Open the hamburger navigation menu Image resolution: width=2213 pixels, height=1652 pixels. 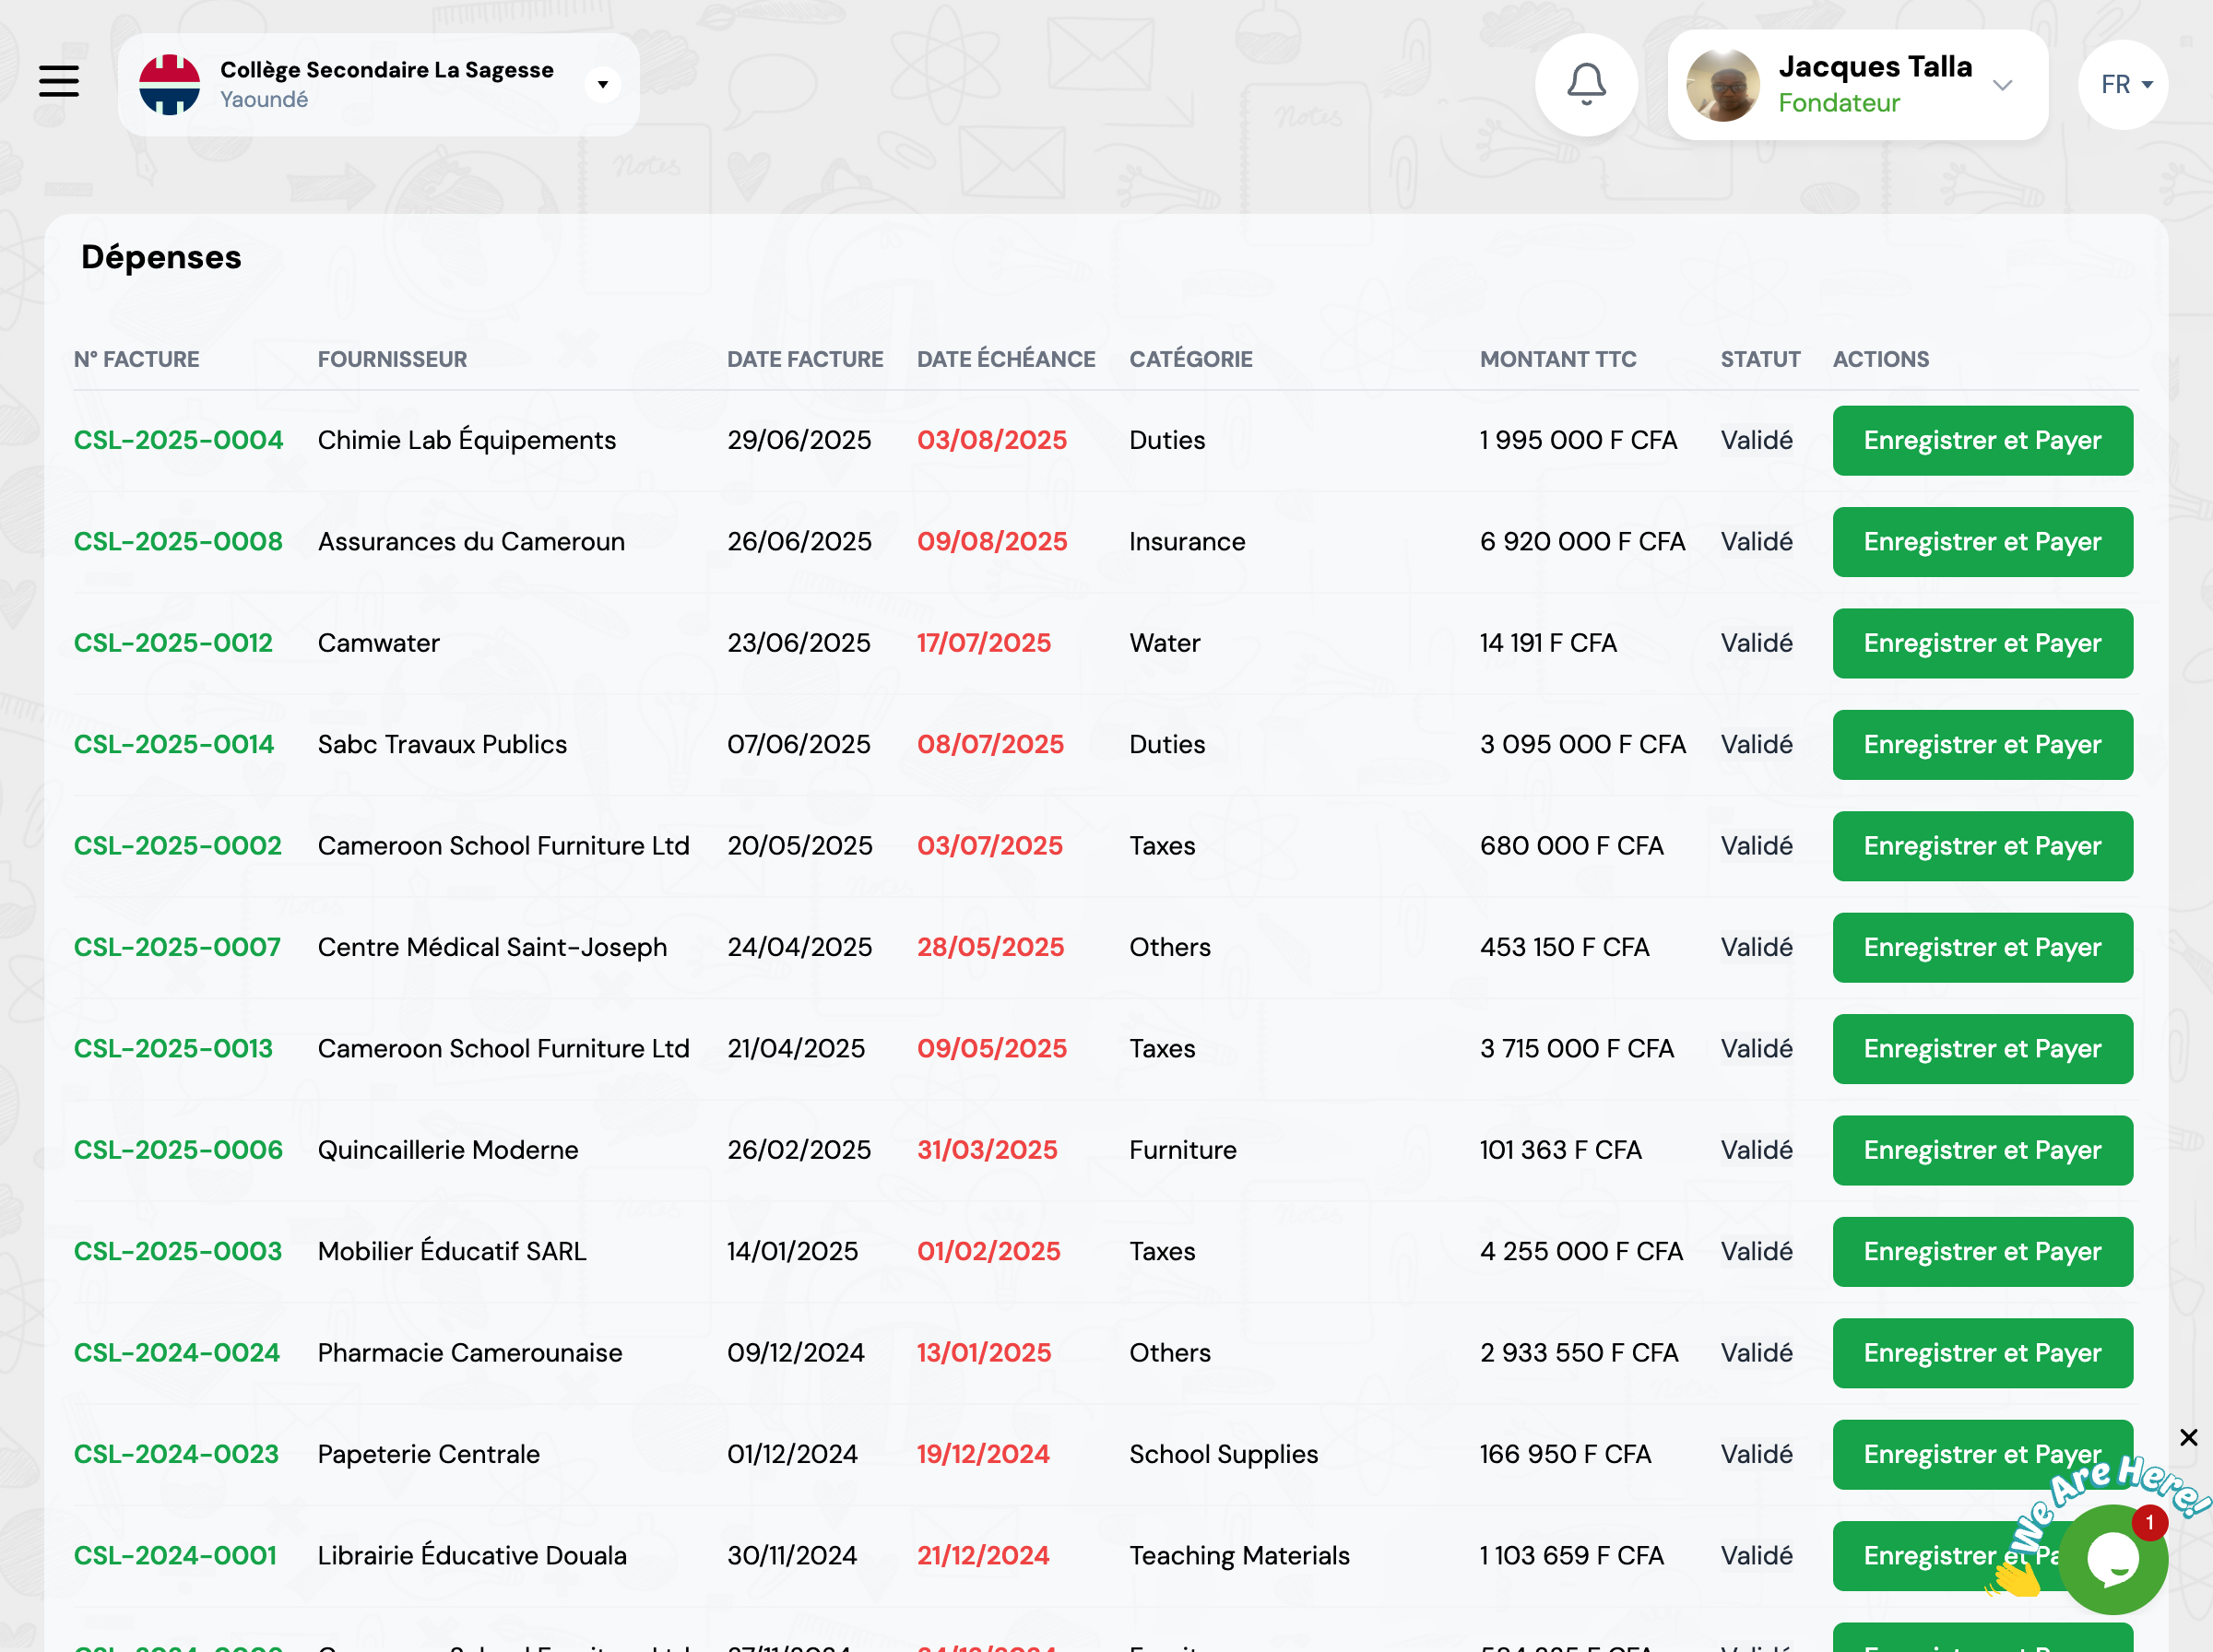pyautogui.click(x=59, y=81)
